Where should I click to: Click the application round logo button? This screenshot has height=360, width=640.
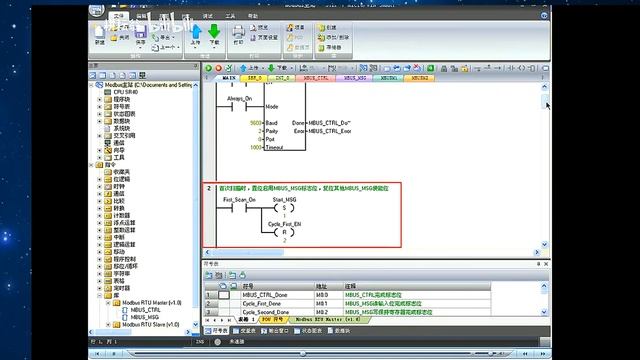pyautogui.click(x=96, y=10)
